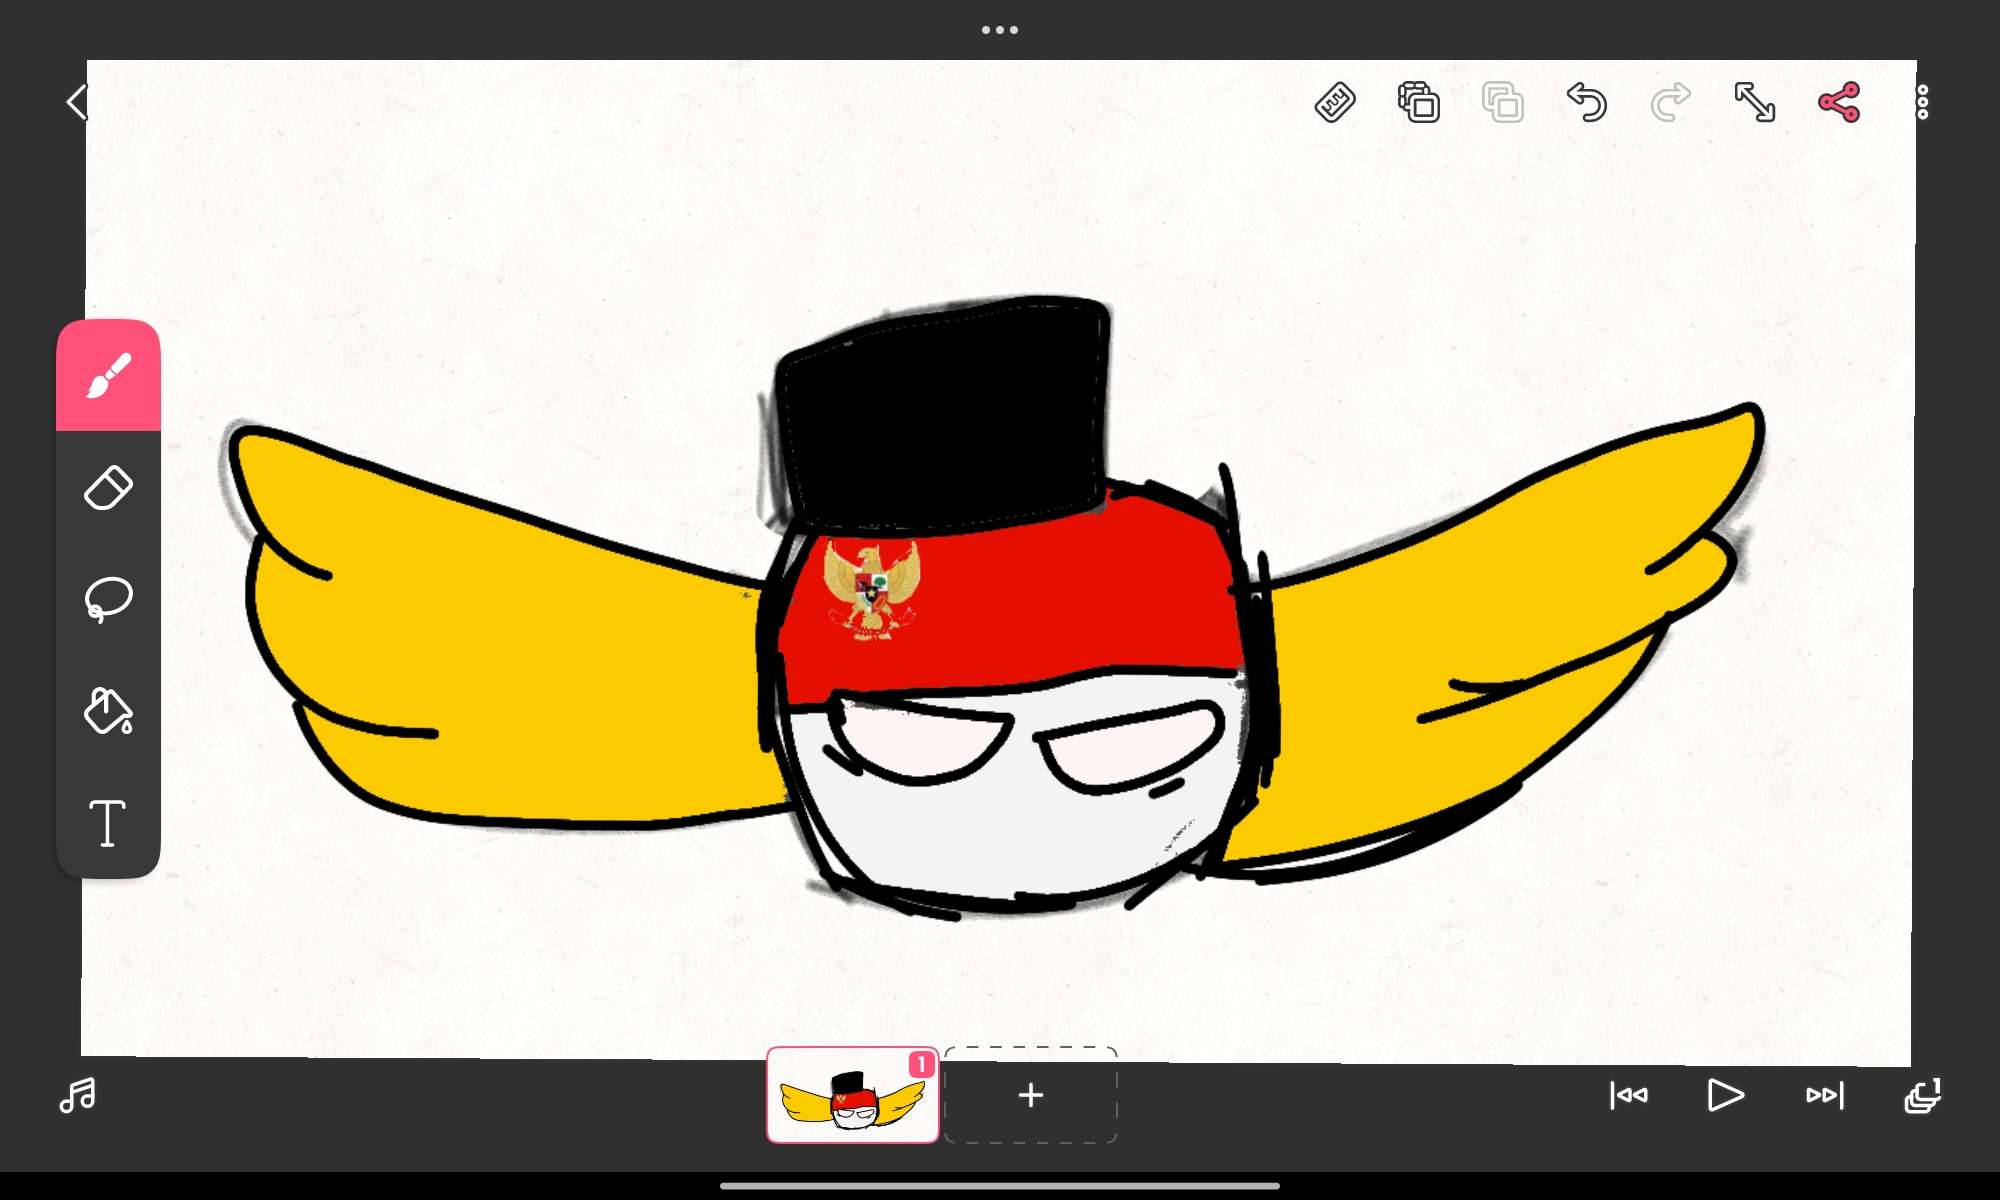Image resolution: width=2000 pixels, height=1200 pixels.
Task: Share the animation with pink share icon
Action: tap(1839, 102)
